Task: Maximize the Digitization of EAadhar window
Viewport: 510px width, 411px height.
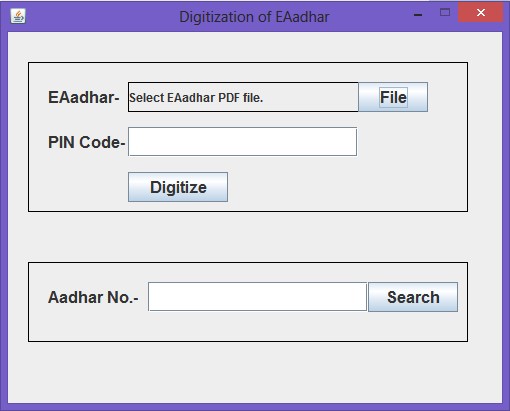Action: tap(445, 13)
